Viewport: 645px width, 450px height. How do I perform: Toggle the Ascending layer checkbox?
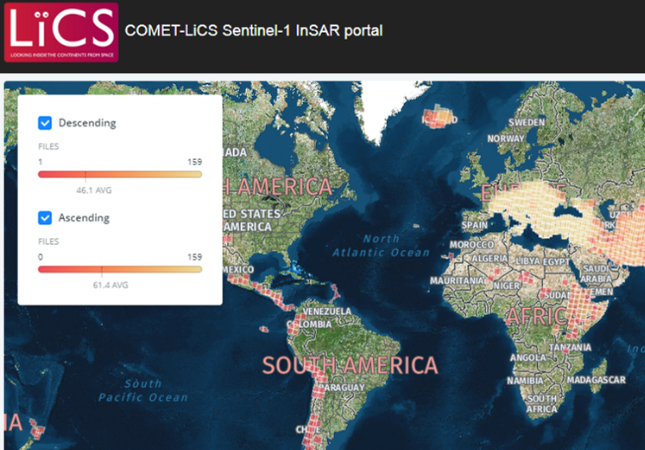point(45,217)
